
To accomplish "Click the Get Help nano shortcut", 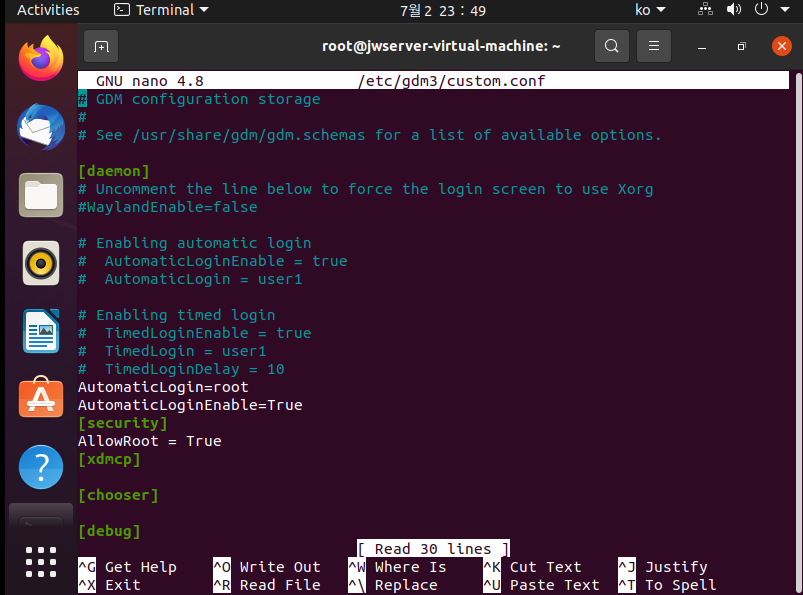I will [x=143, y=567].
